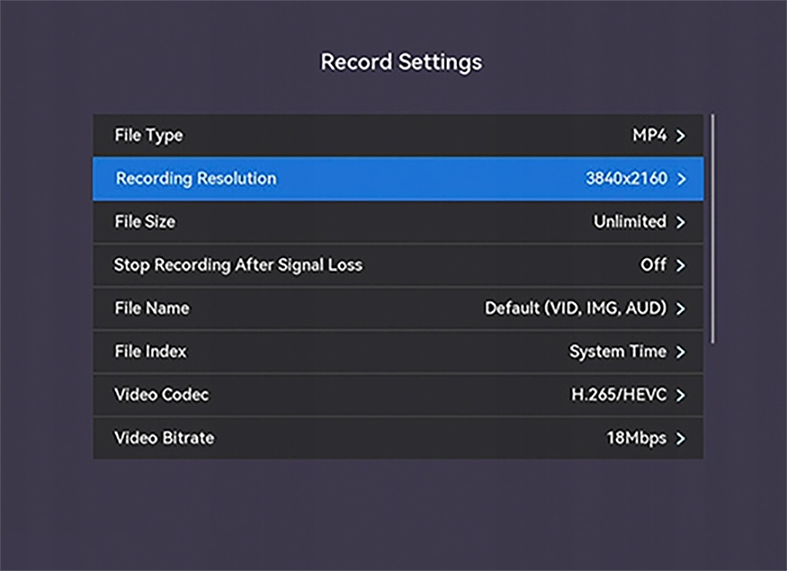Click the chevron beside Off

(x=681, y=266)
